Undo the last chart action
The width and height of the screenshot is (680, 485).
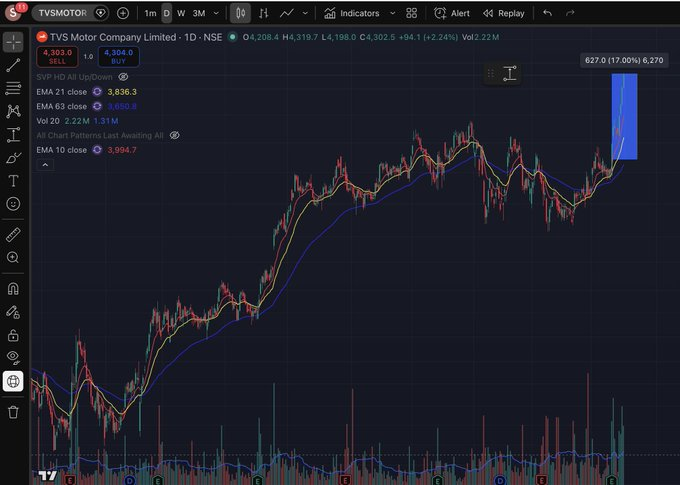click(x=547, y=13)
